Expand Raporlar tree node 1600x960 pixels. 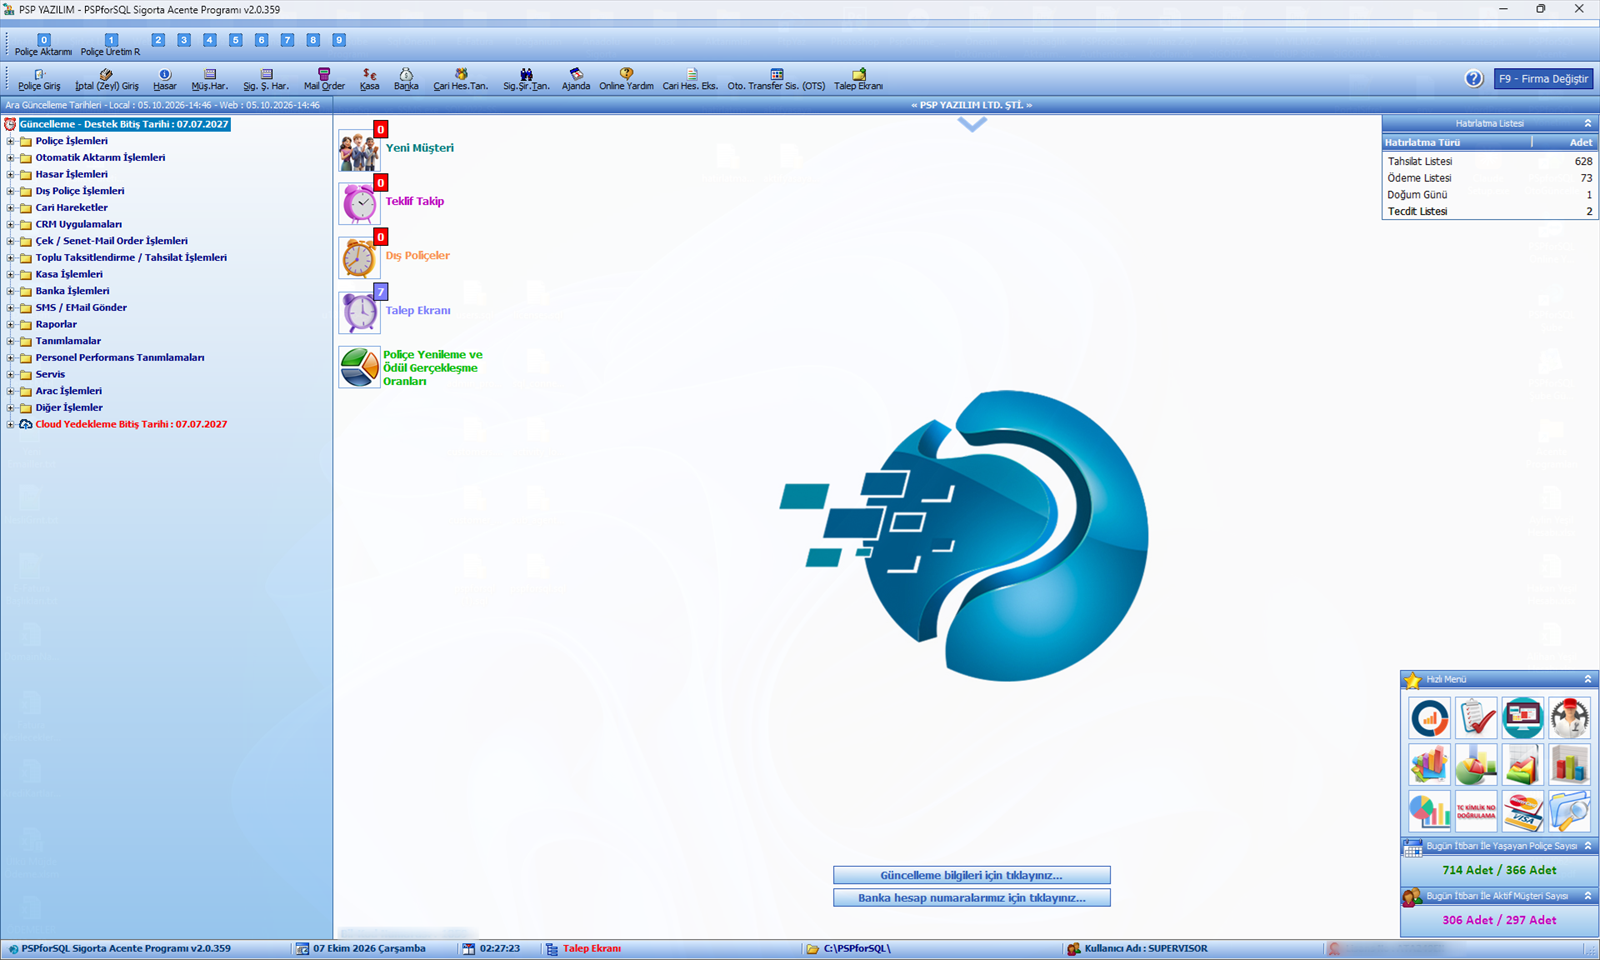[x=11, y=324]
